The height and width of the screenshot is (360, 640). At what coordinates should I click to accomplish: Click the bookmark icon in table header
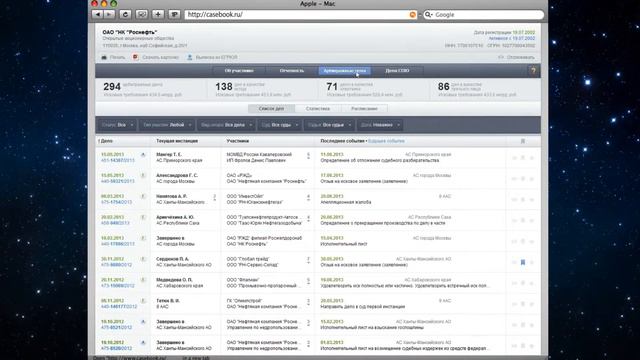tap(522, 141)
